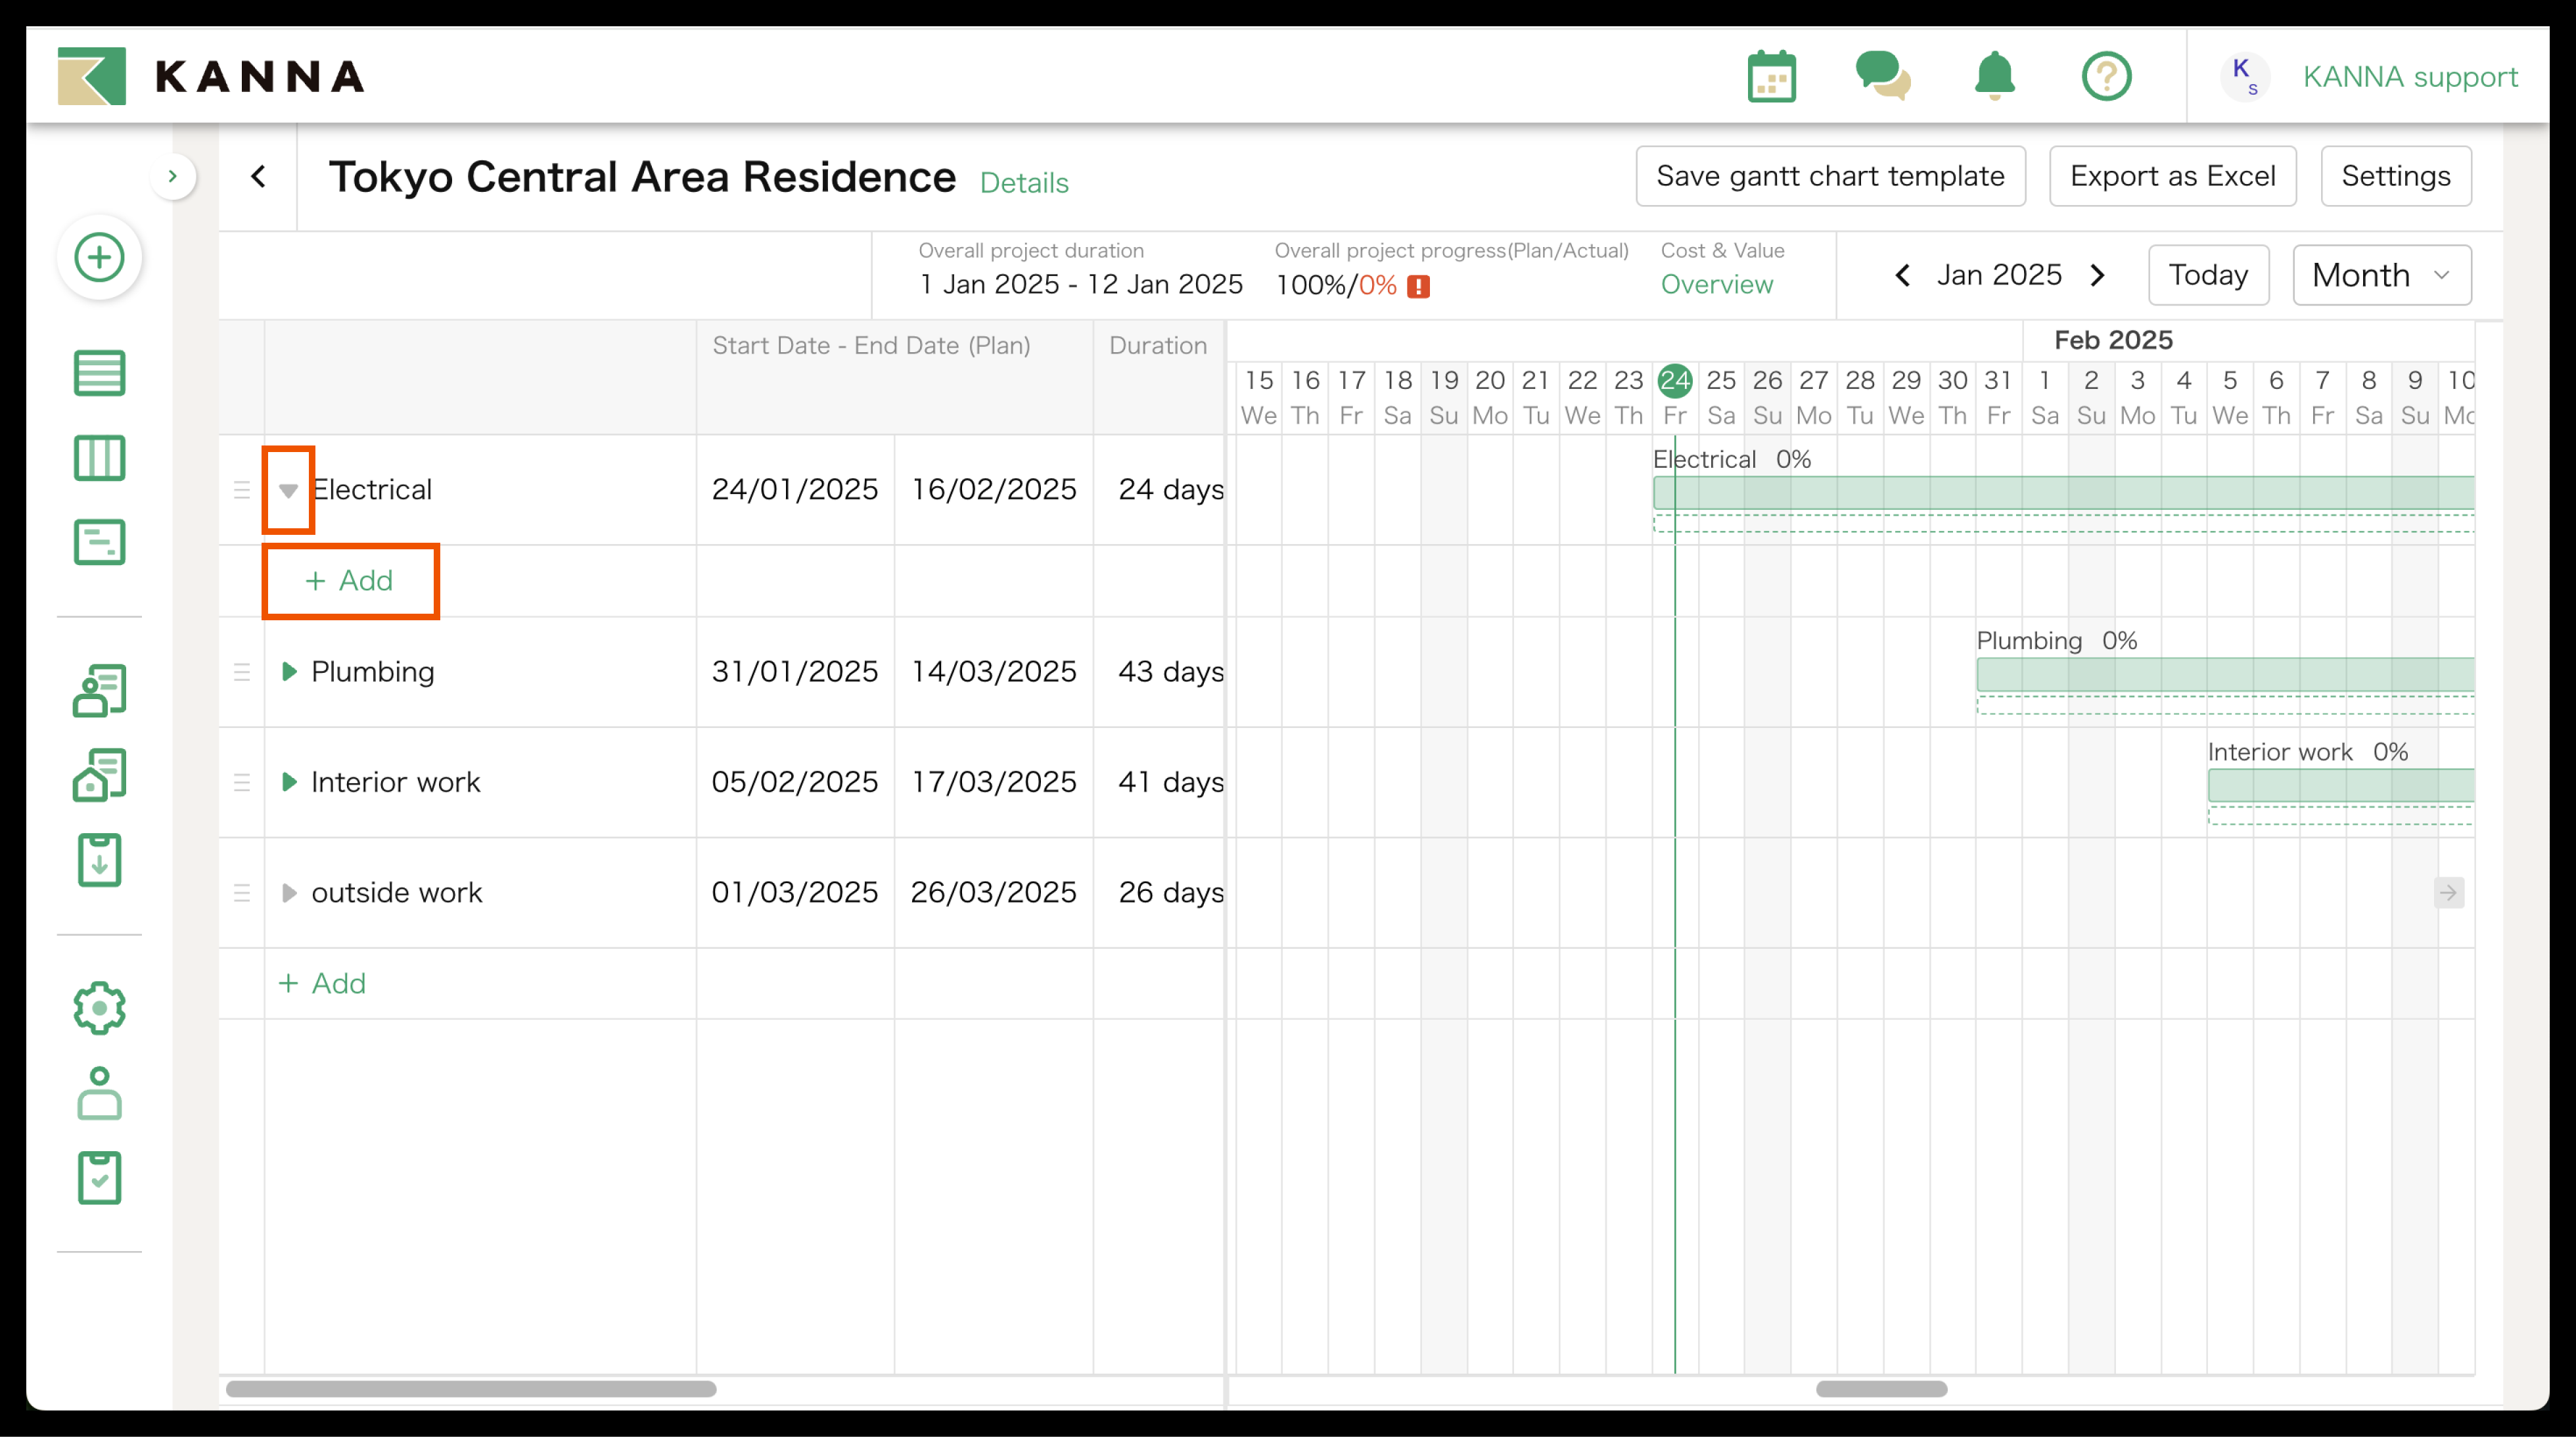This screenshot has width=2576, height=1437.
Task: Go to the next month after Jan 2025
Action: point(2098,275)
